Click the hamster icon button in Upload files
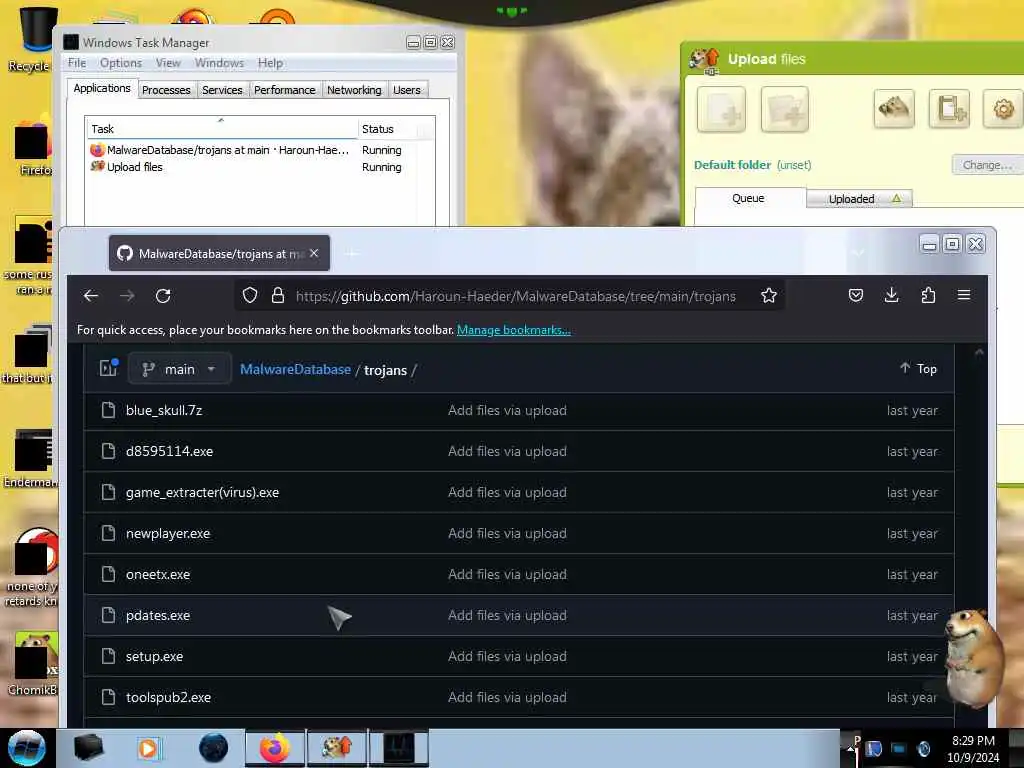This screenshot has width=1024, height=768. pyautogui.click(x=894, y=108)
